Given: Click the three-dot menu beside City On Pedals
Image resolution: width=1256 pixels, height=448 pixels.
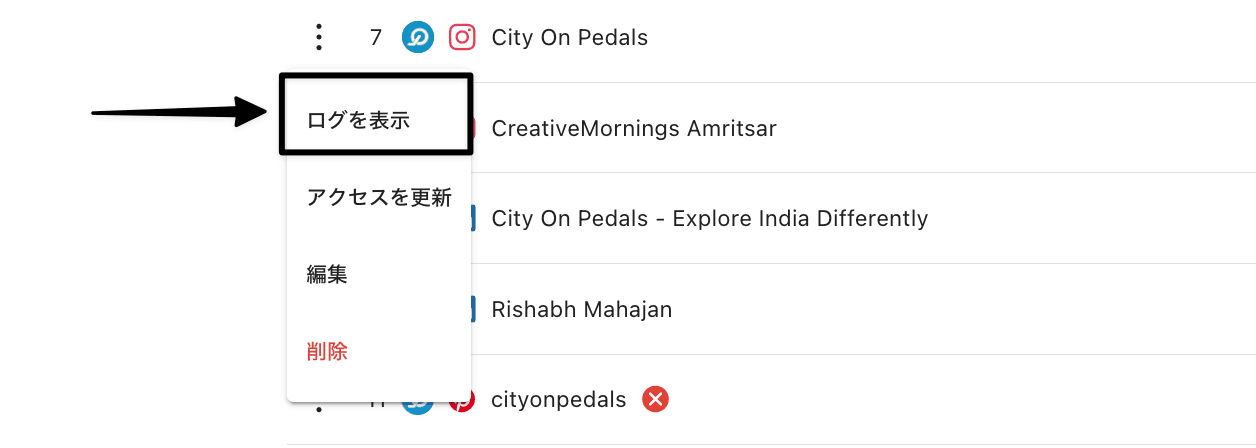Looking at the screenshot, I should click(x=319, y=38).
